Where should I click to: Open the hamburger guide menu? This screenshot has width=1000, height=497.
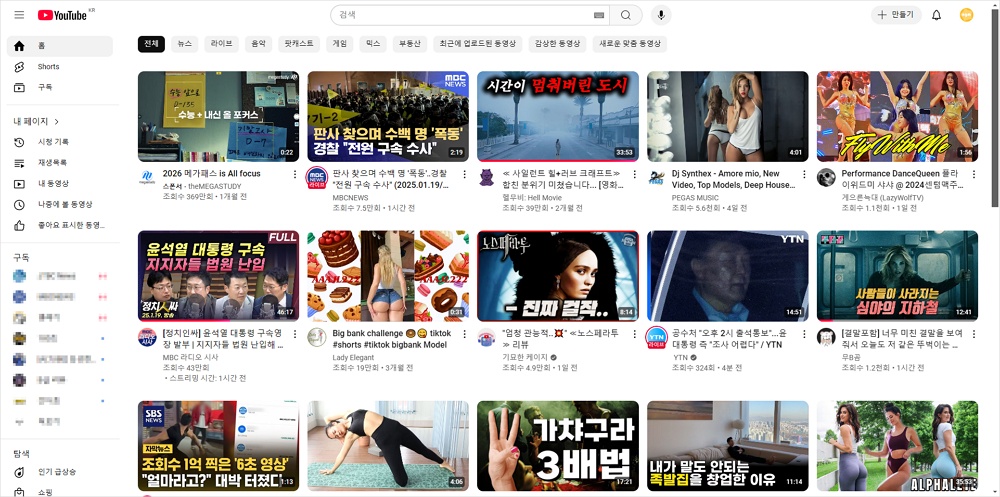(19, 15)
